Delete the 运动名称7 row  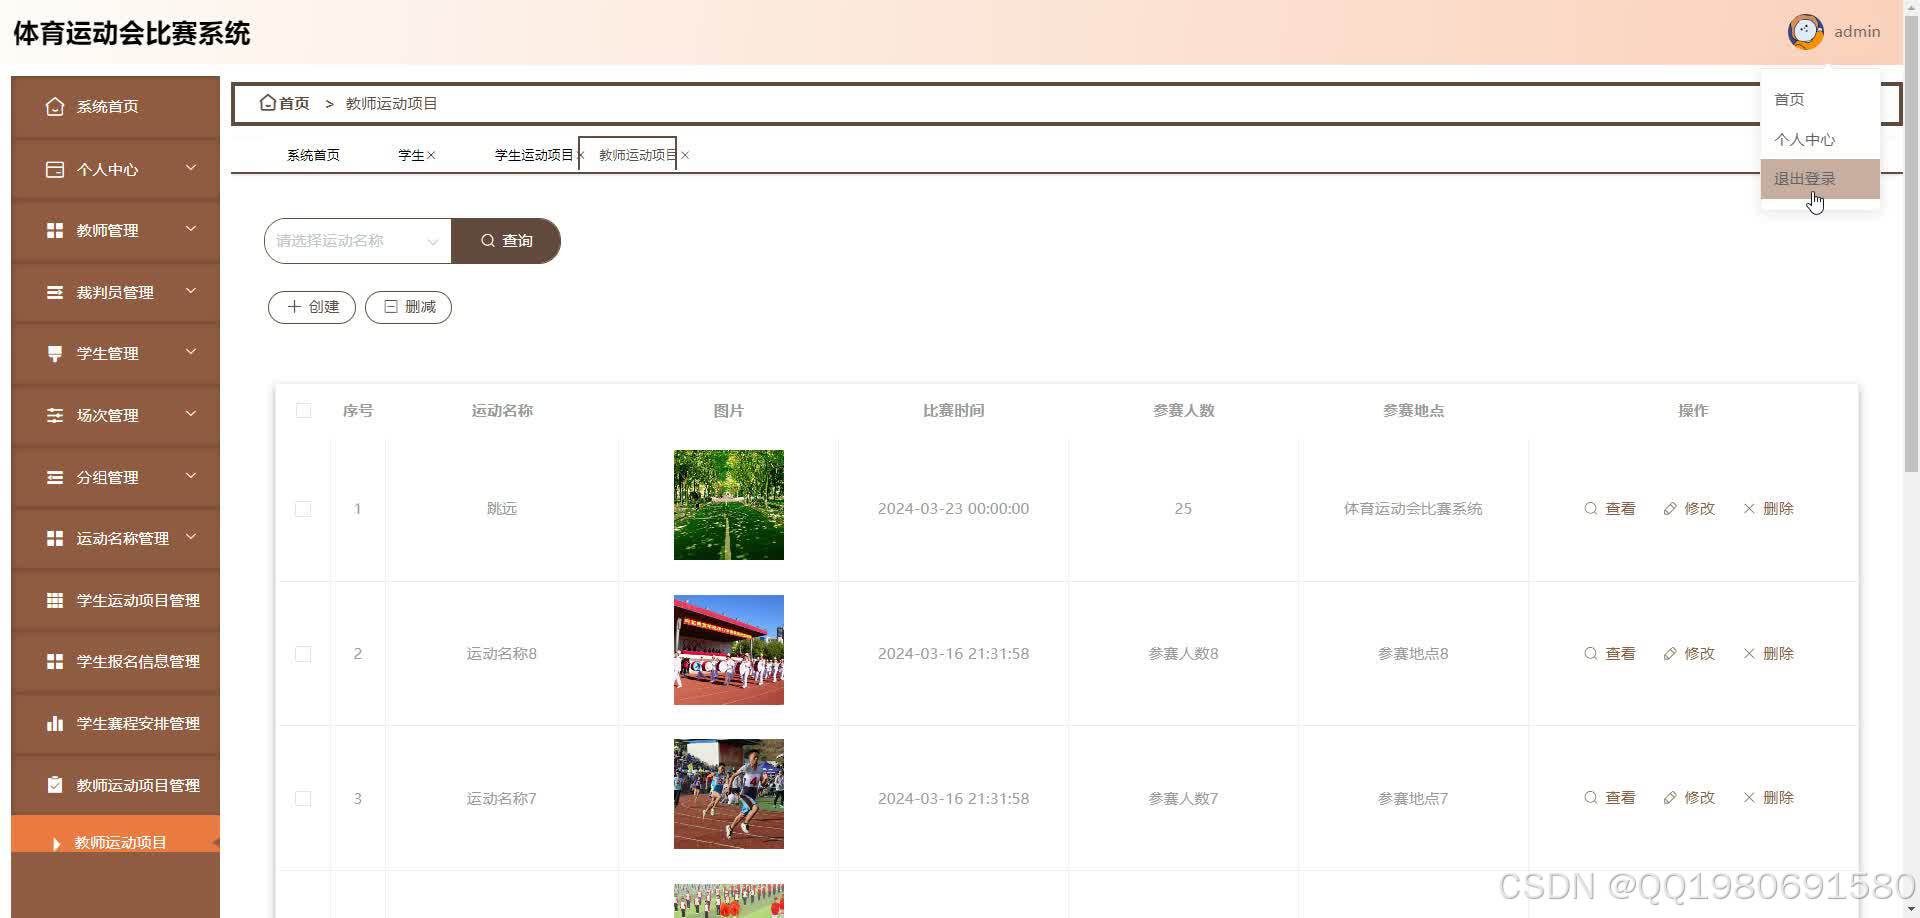1768,797
